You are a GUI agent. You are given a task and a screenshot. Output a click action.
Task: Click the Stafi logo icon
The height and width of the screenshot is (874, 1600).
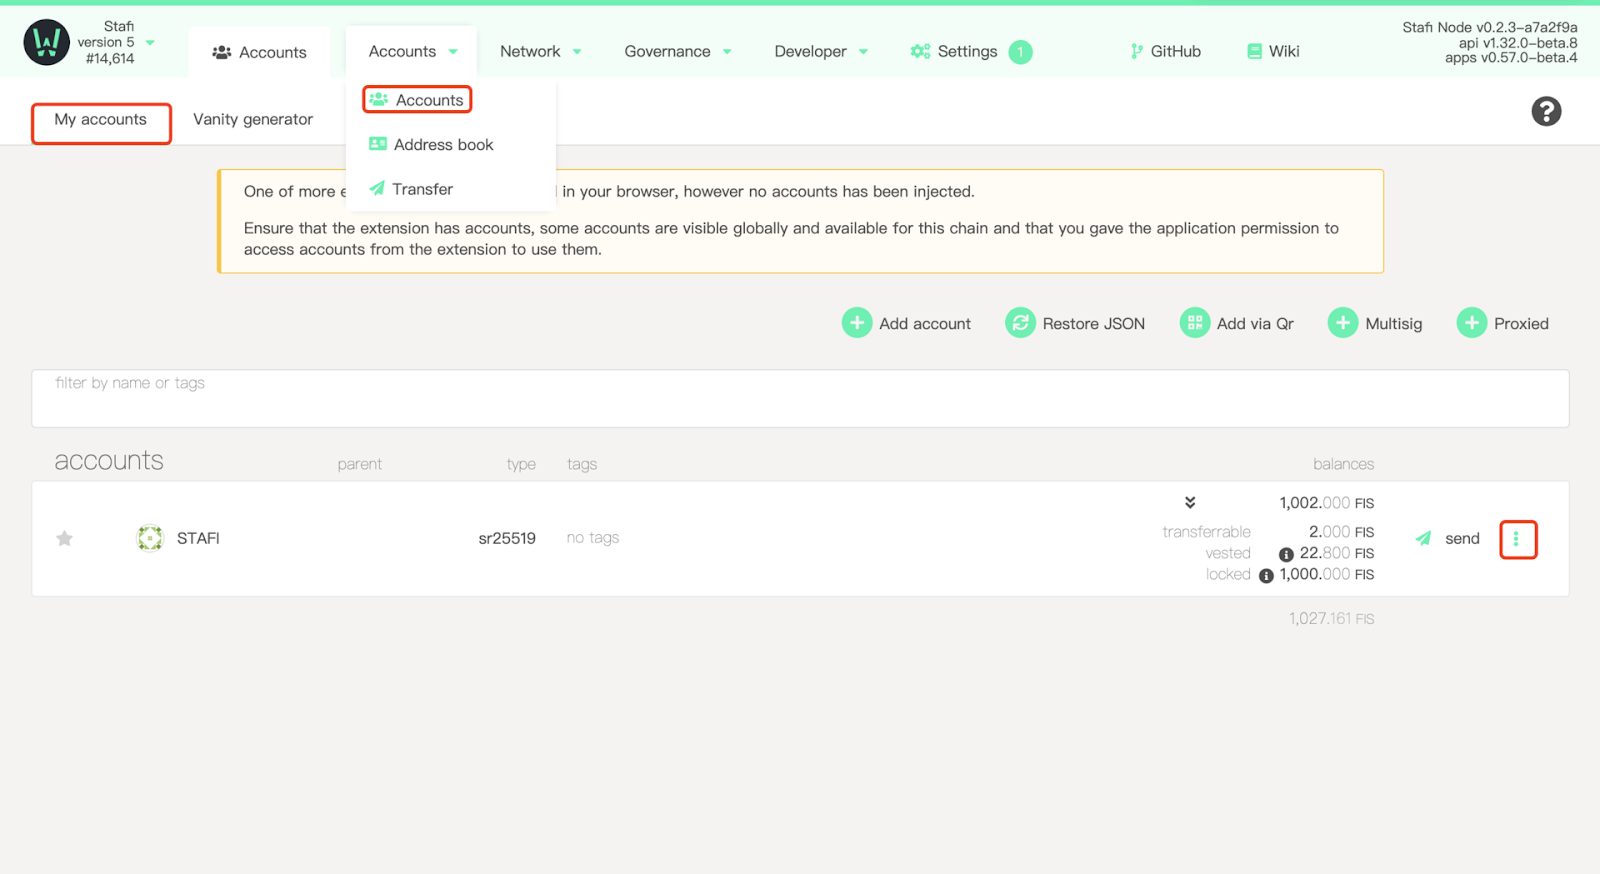46,42
